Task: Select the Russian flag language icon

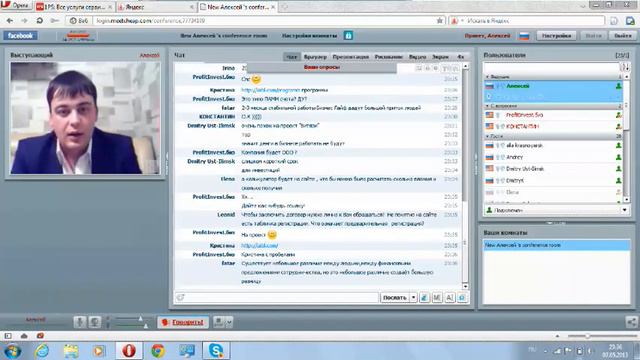Action: [x=524, y=36]
